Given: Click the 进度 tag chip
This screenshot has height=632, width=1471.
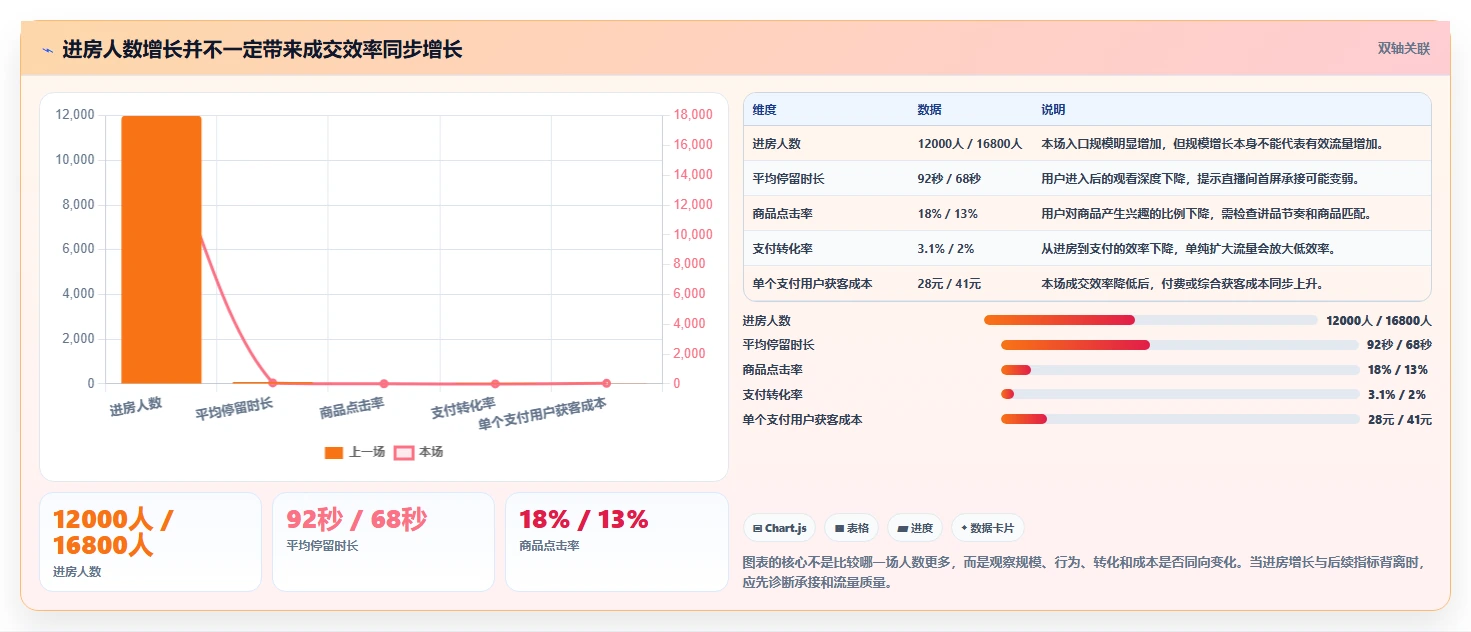Looking at the screenshot, I should tap(915, 528).
